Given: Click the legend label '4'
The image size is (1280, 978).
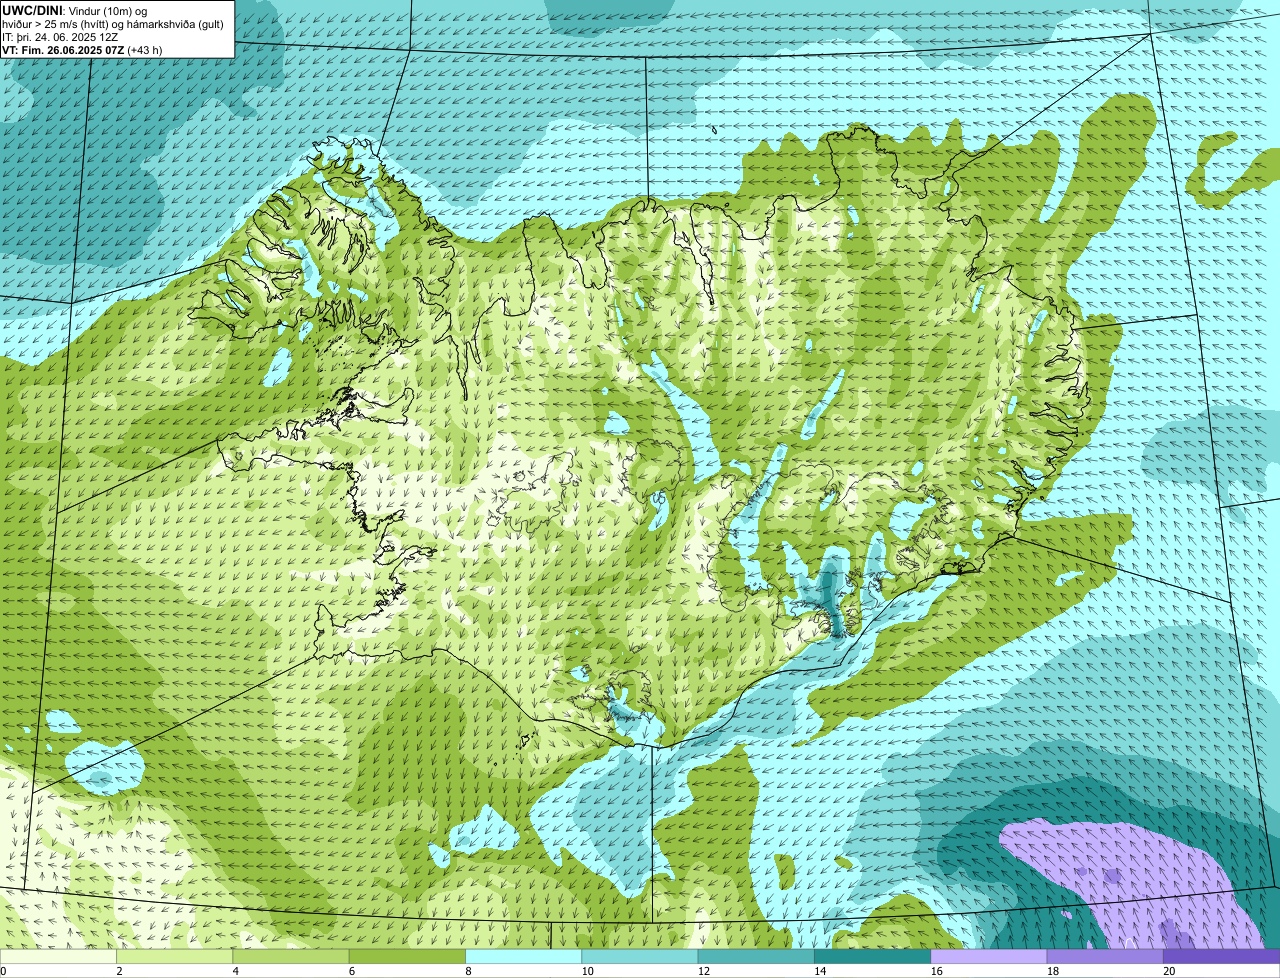Looking at the screenshot, I should click(x=236, y=971).
